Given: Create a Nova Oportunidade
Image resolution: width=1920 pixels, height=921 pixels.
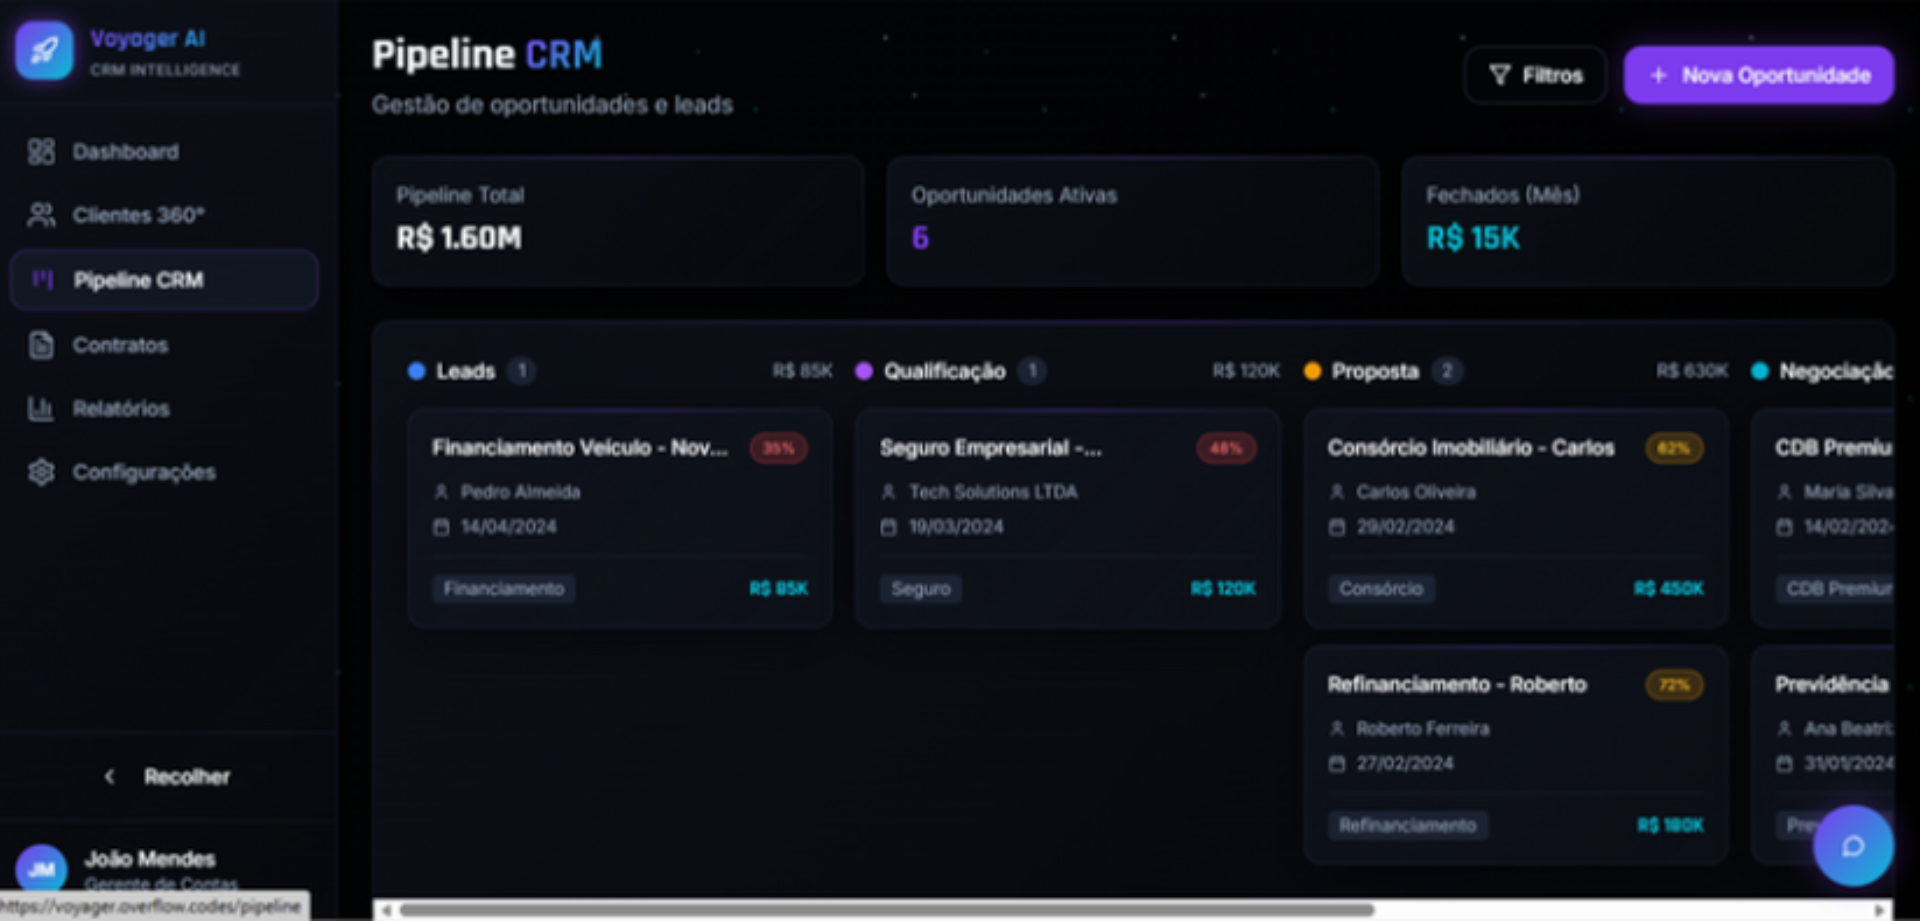Looking at the screenshot, I should (1758, 75).
